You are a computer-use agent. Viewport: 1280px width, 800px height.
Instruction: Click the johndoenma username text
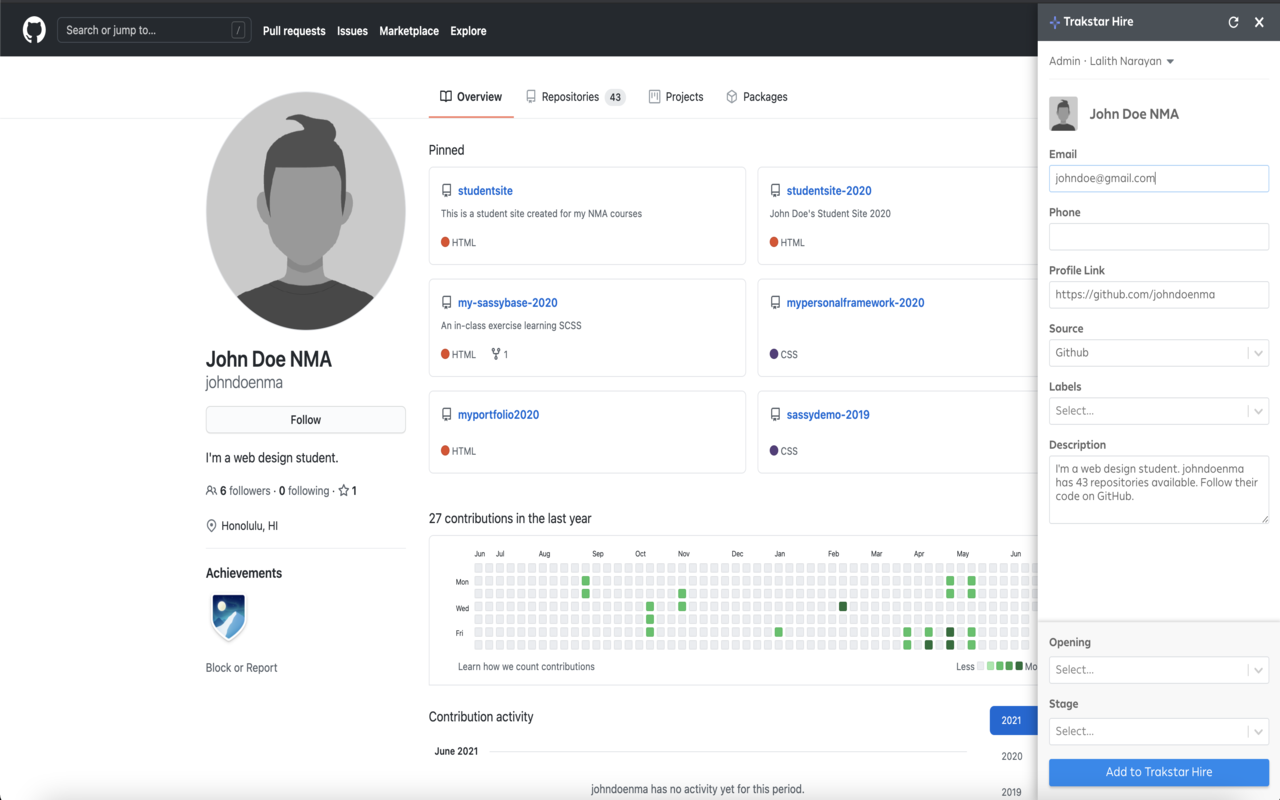click(x=244, y=383)
